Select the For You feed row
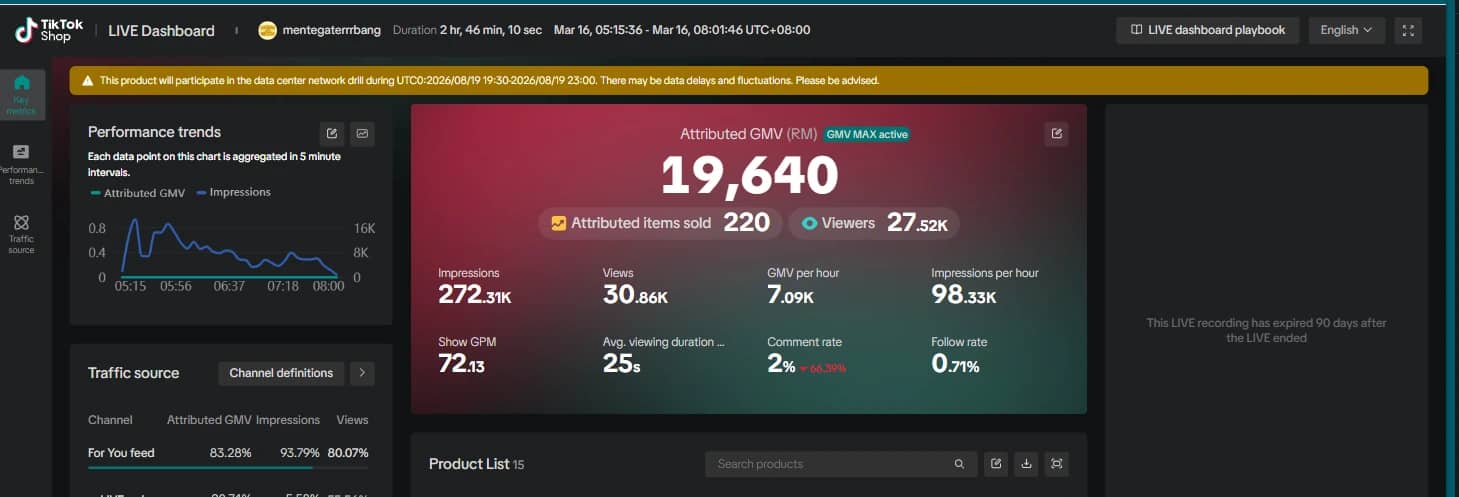Viewport: 1459px width, 497px height. 228,453
